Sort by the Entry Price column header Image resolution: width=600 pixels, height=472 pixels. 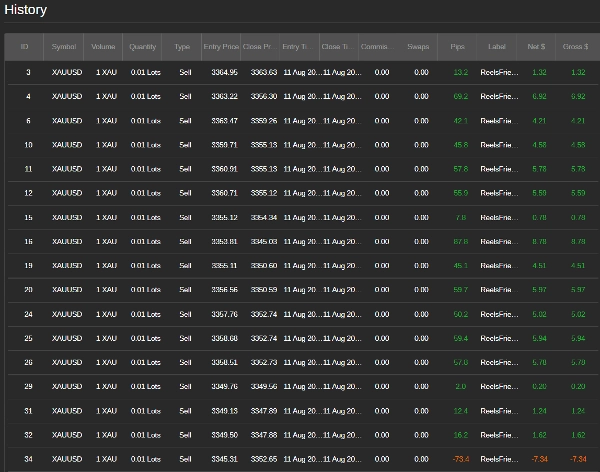221,46
